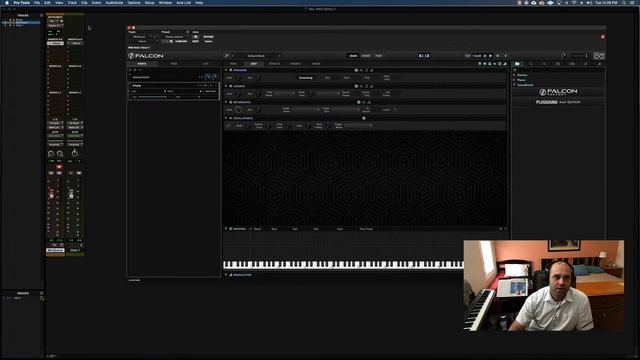Click the part volume knob beside Default Multi
The image size is (640, 360).
[207, 77]
